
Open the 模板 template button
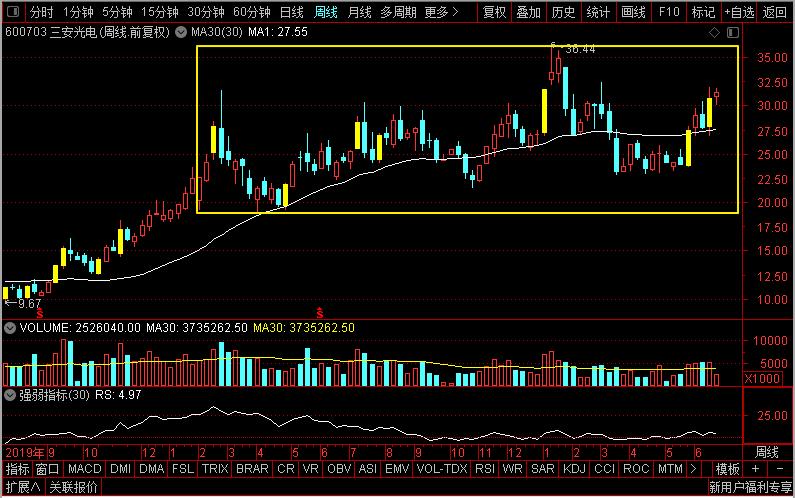727,469
